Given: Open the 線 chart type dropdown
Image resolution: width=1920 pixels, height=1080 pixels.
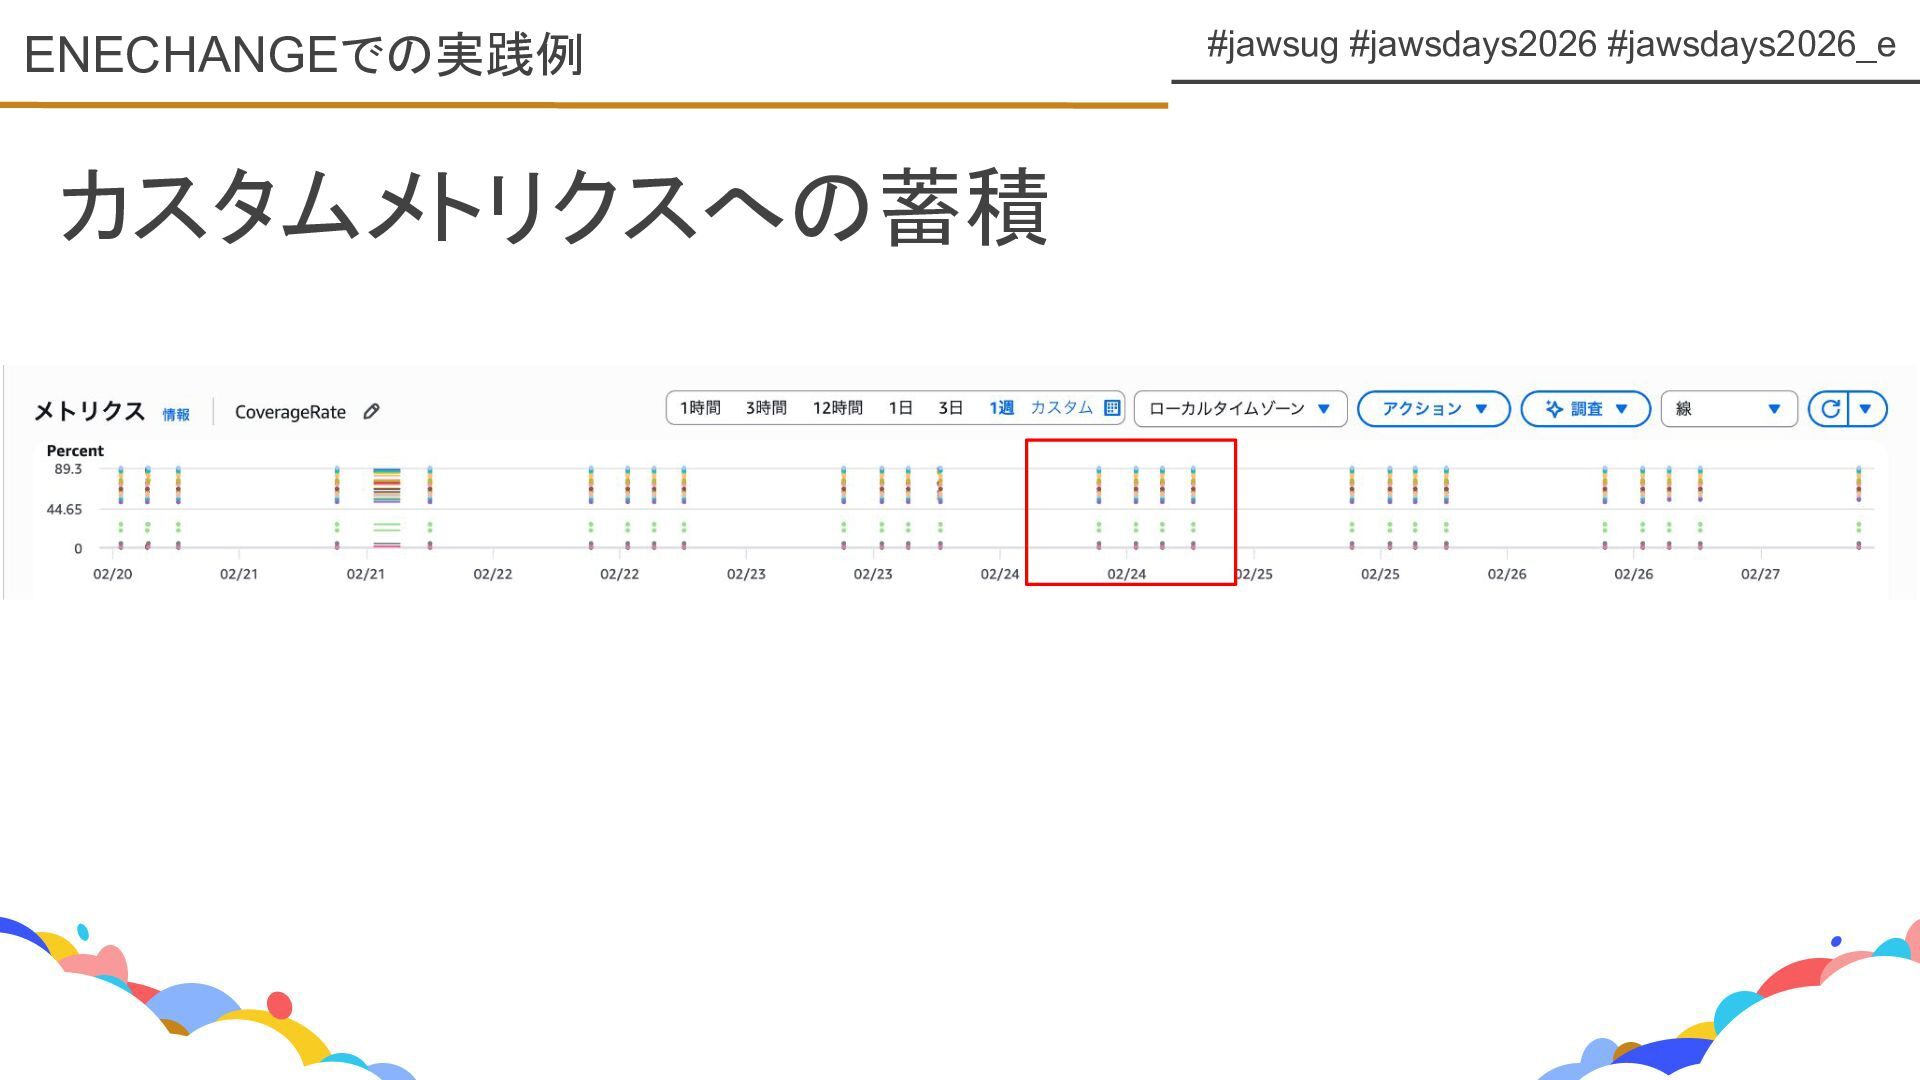Looking at the screenshot, I should coord(1728,408).
